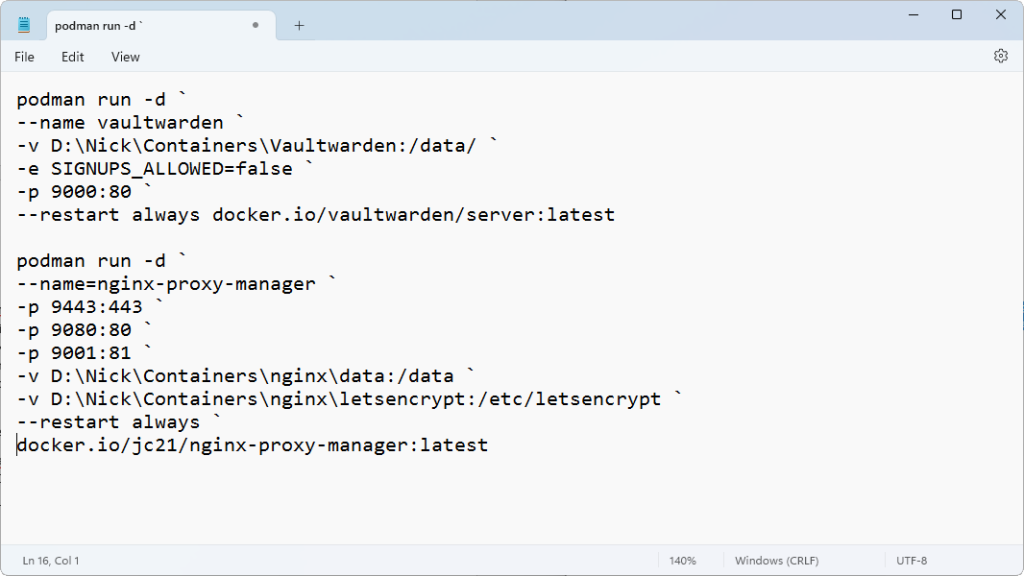The width and height of the screenshot is (1024, 576).
Task: Maximize the Notepad window
Action: pyautogui.click(x=957, y=15)
